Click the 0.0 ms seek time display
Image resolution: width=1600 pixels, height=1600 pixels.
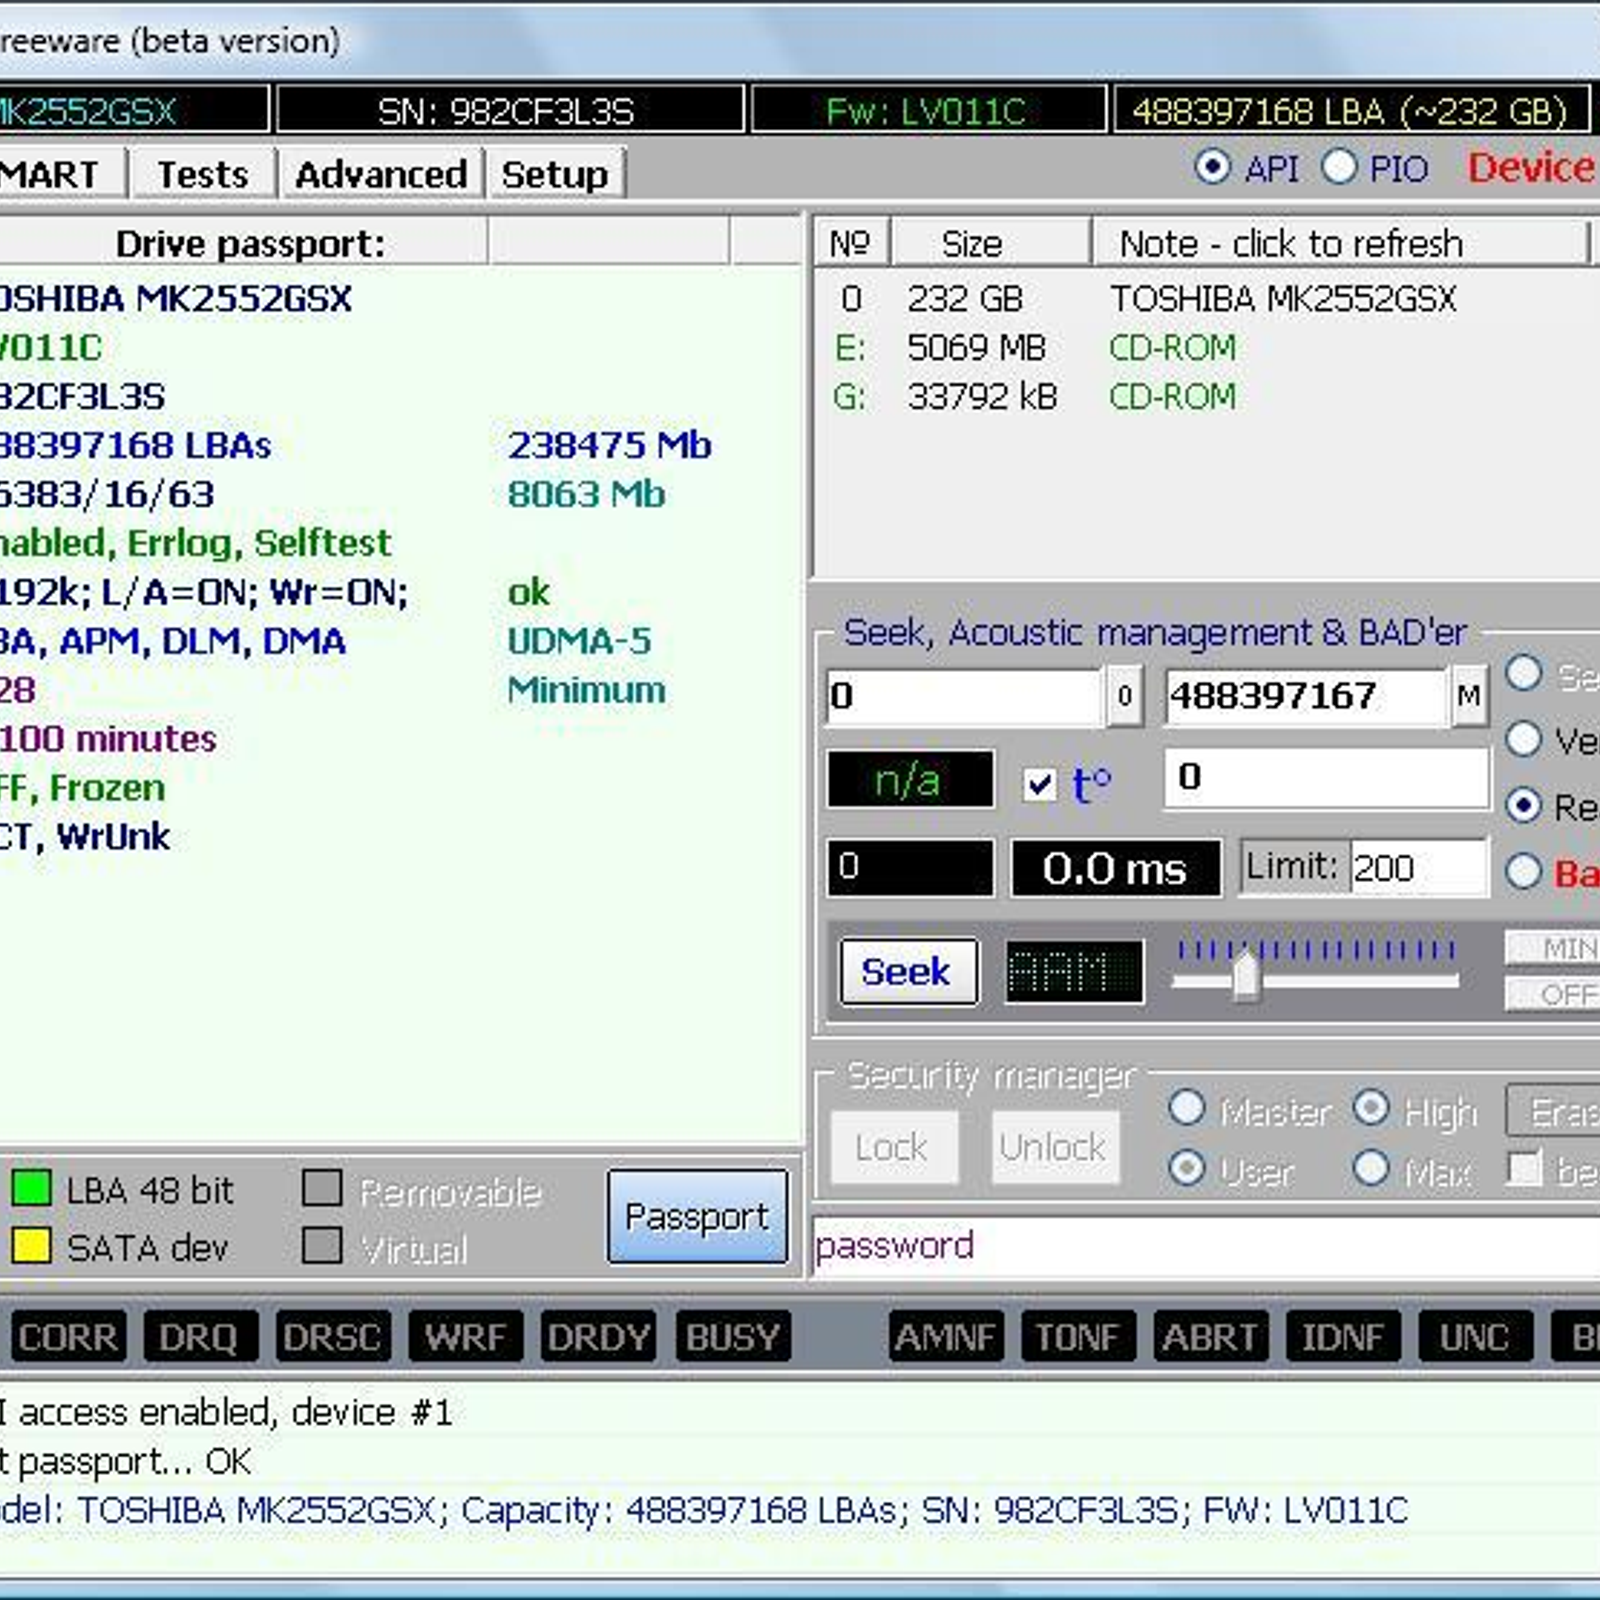(x=1116, y=868)
